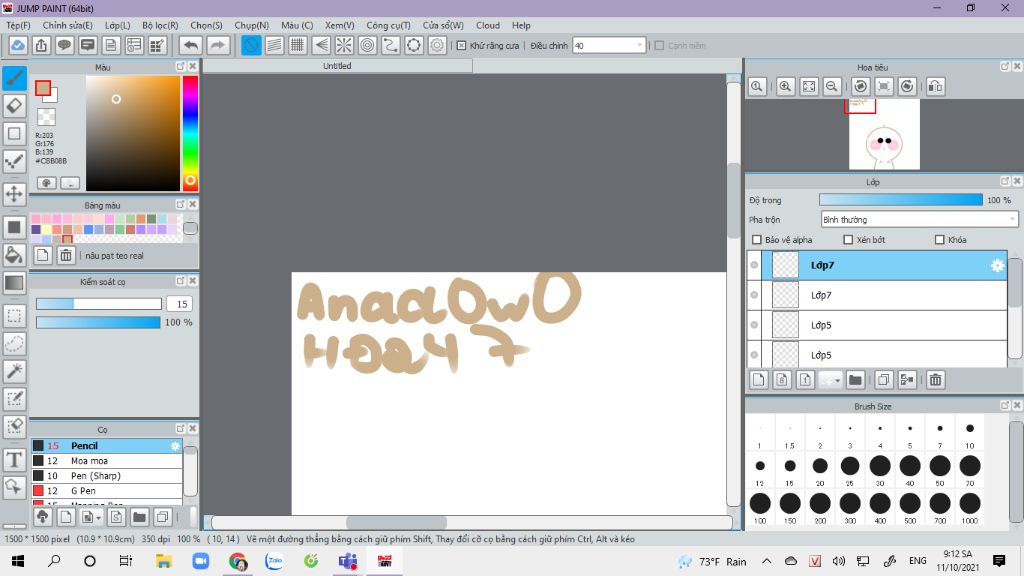Image resolution: width=1024 pixels, height=576 pixels.
Task: Turn snap off with the blue icon
Action: coord(251,46)
